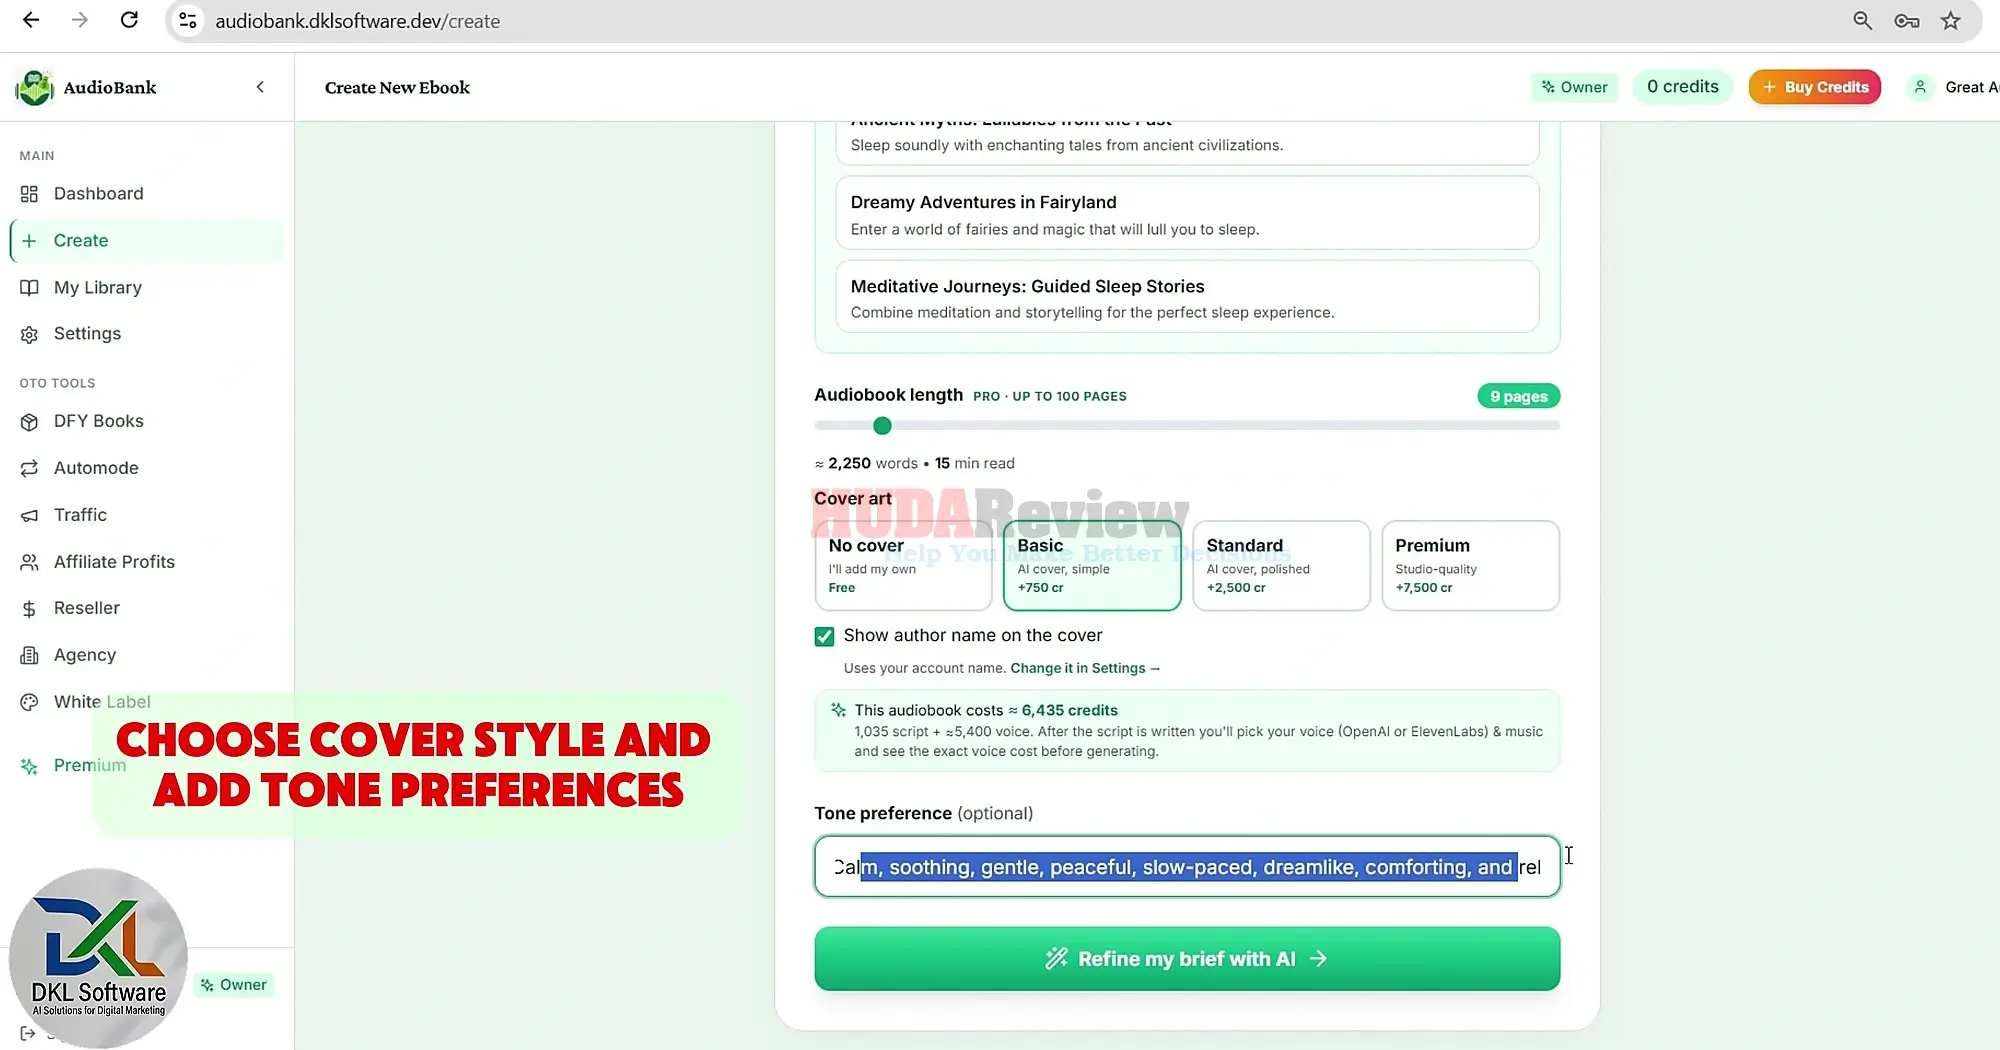Open My Library book icon
The height and width of the screenshot is (1050, 2000).
pyautogui.click(x=29, y=288)
